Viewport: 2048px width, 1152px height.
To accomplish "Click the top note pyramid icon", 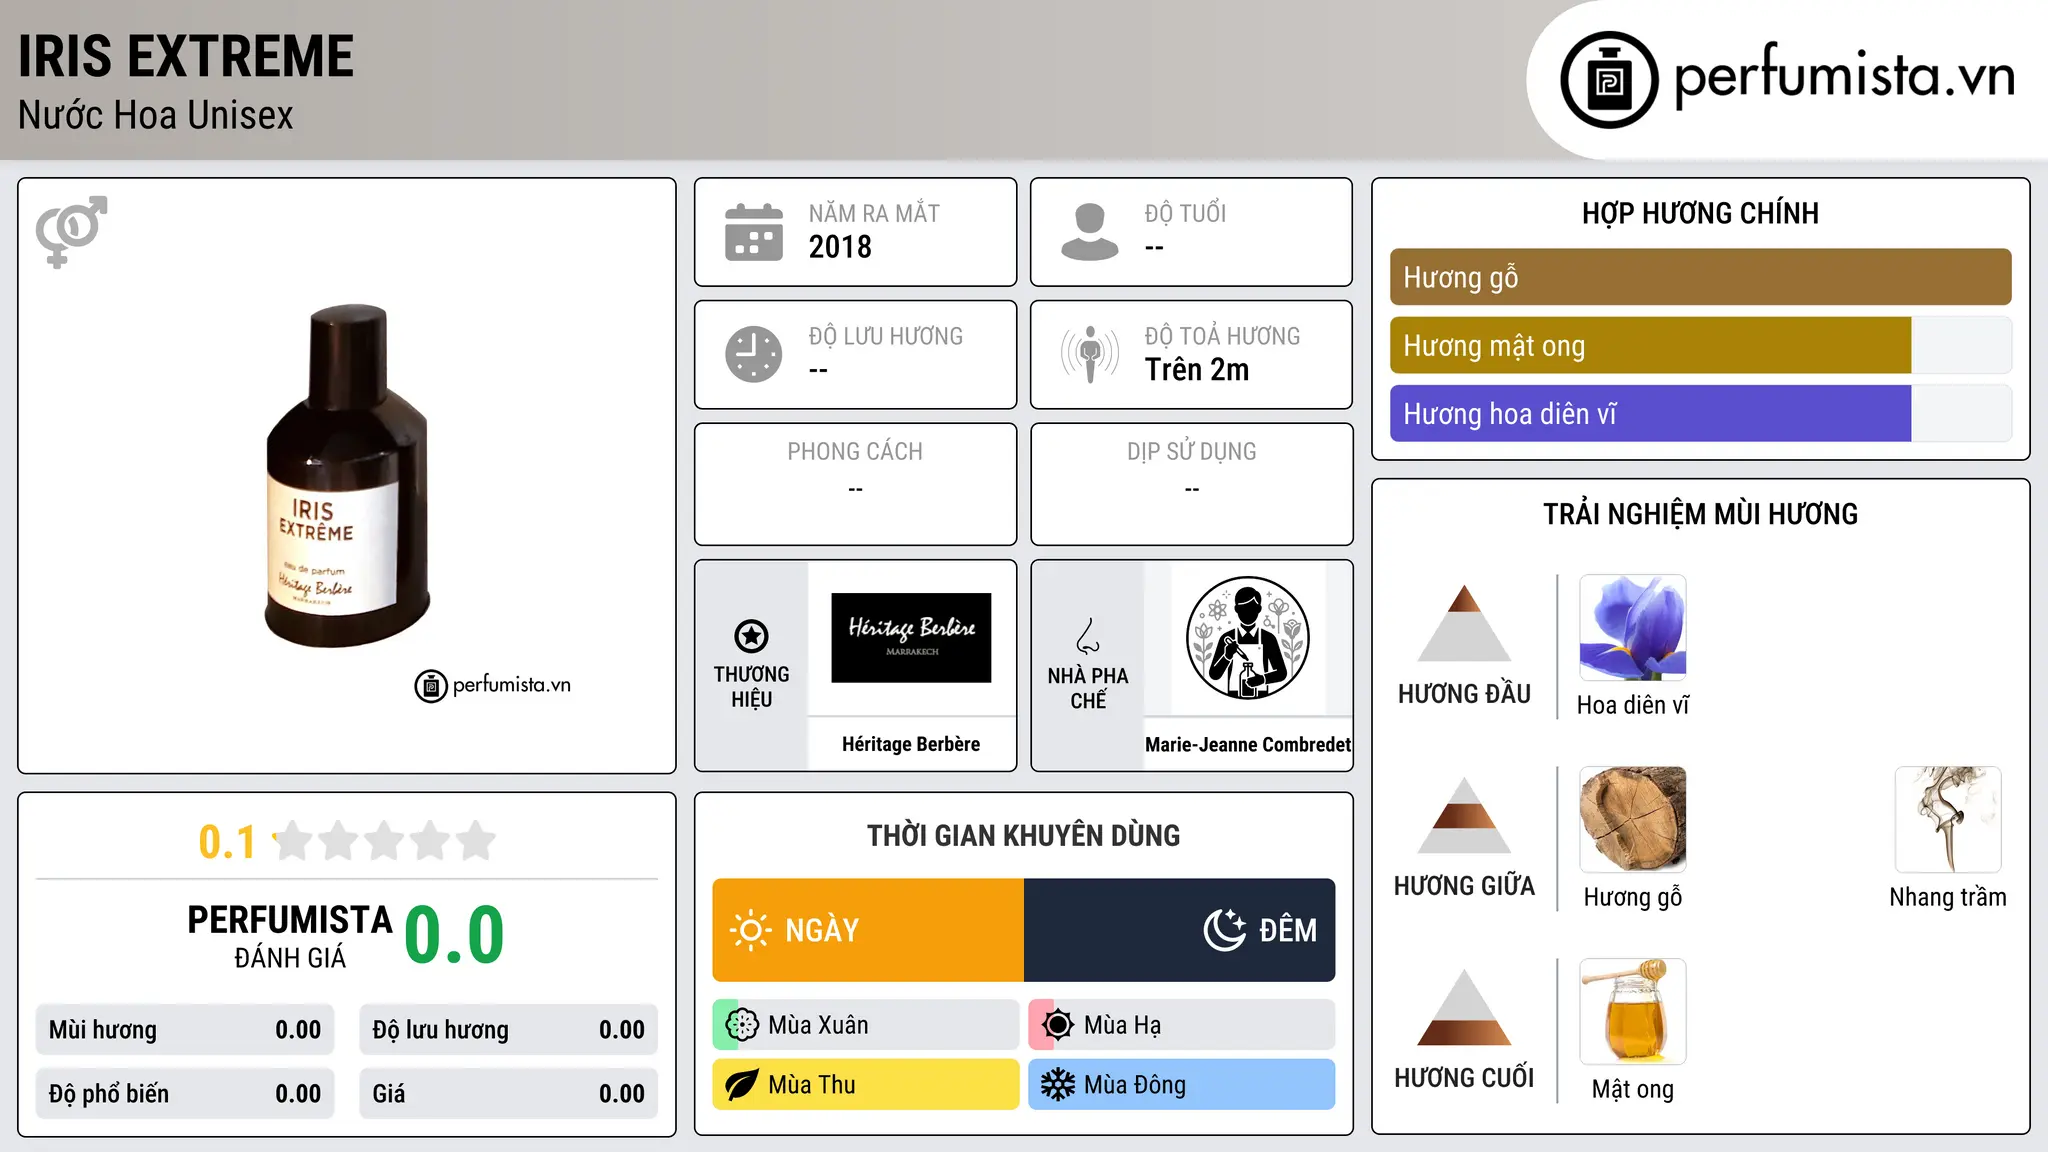I will click(1464, 623).
